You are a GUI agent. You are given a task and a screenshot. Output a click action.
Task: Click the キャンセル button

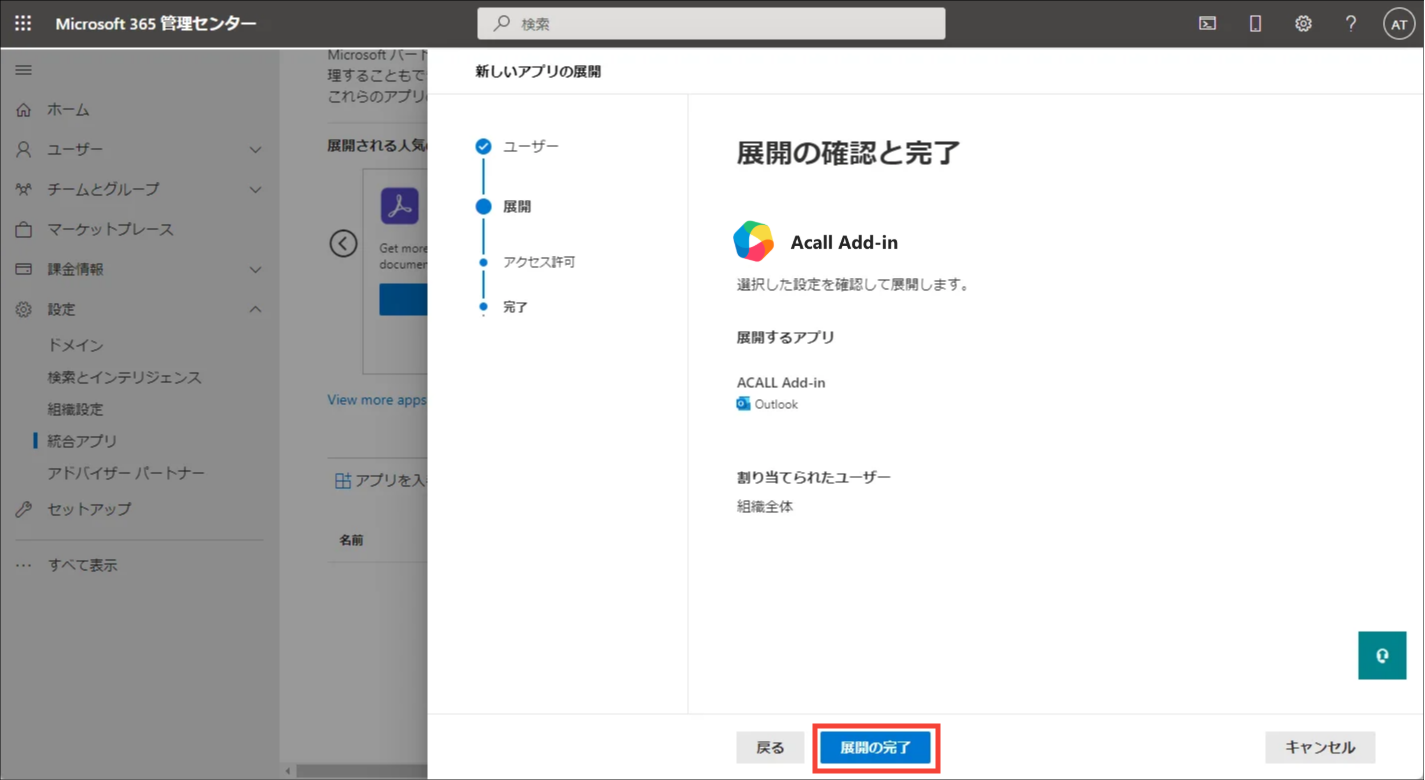1320,747
